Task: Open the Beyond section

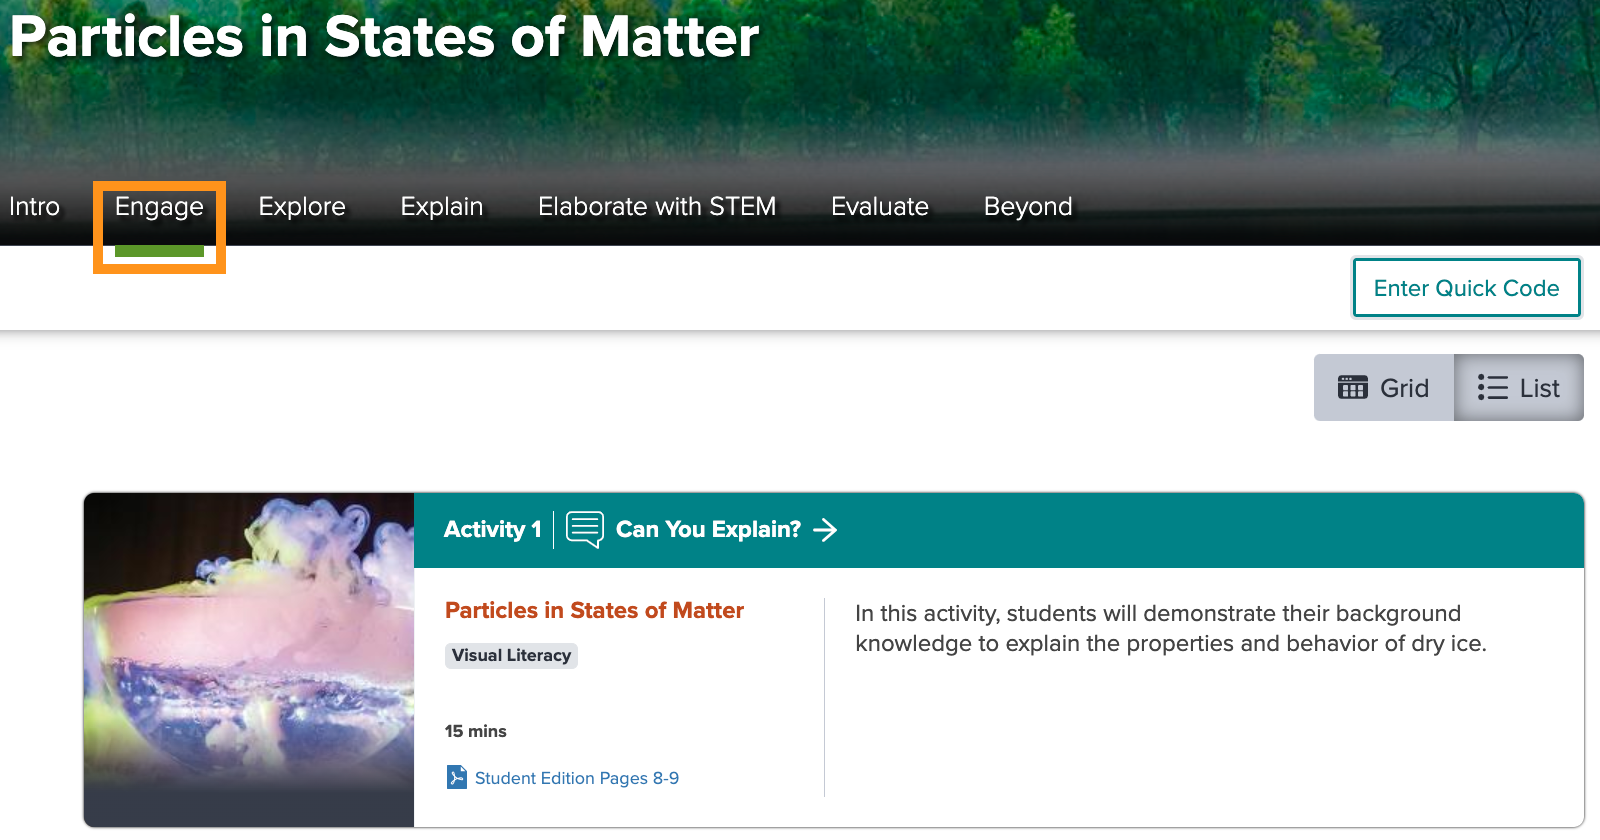Action: tap(1027, 206)
